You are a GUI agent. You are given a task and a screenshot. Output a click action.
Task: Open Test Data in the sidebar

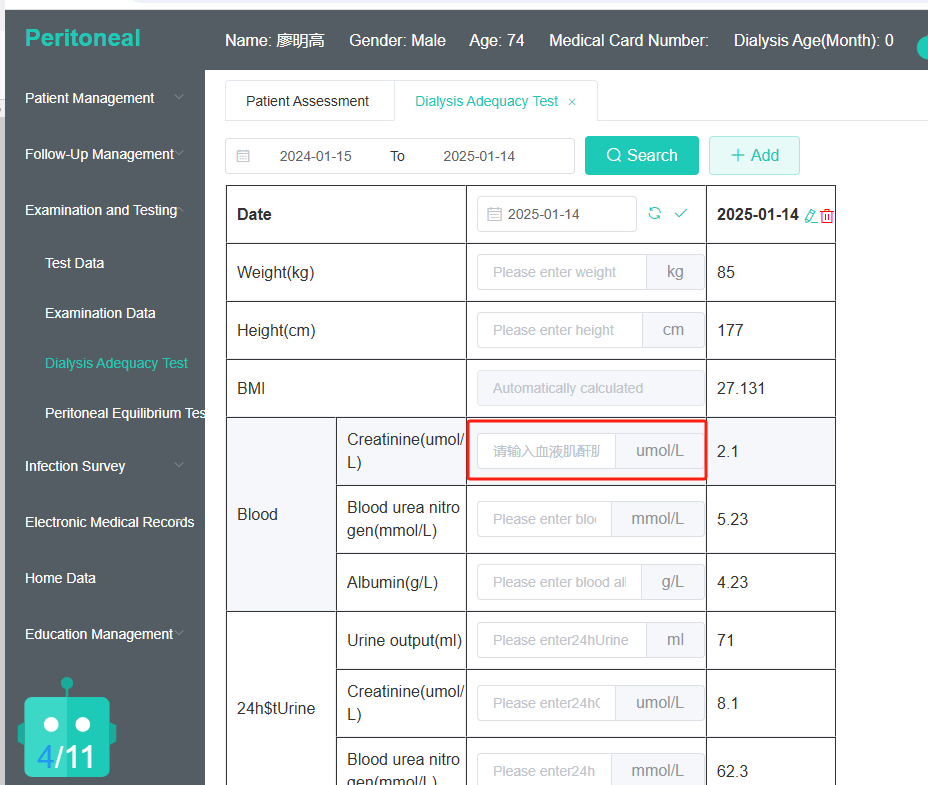(x=75, y=263)
